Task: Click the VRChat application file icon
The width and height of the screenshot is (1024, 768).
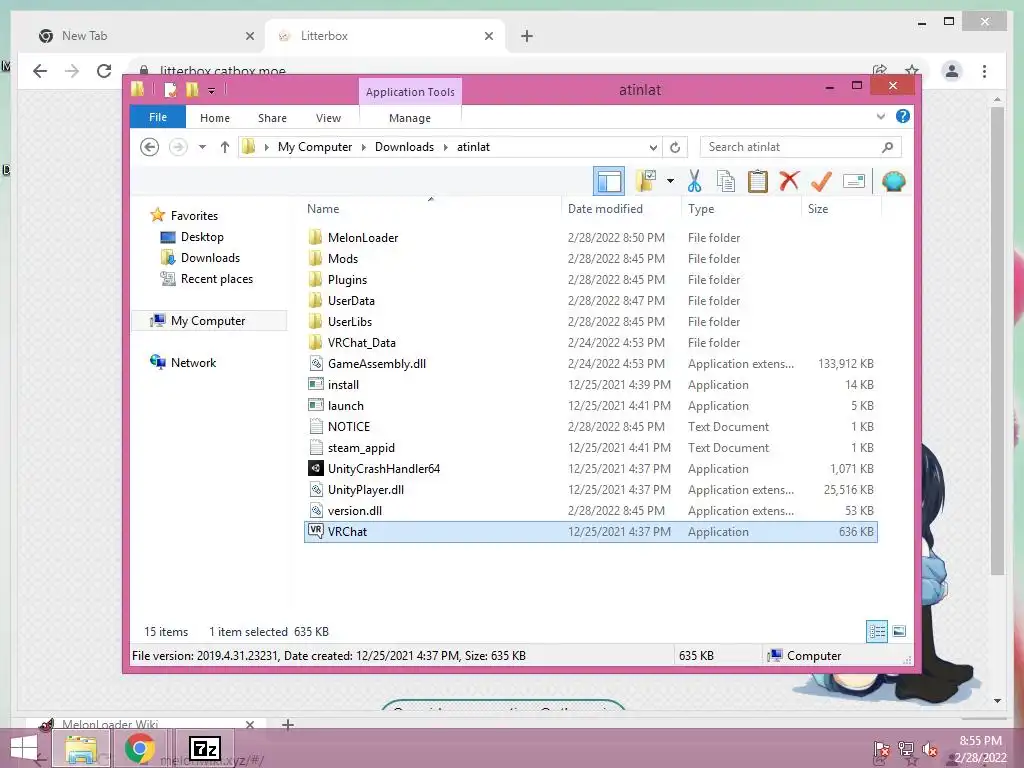Action: (315, 531)
